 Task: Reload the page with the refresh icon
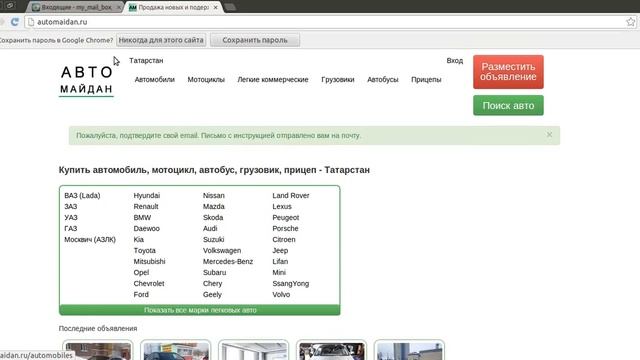[x=15, y=22]
